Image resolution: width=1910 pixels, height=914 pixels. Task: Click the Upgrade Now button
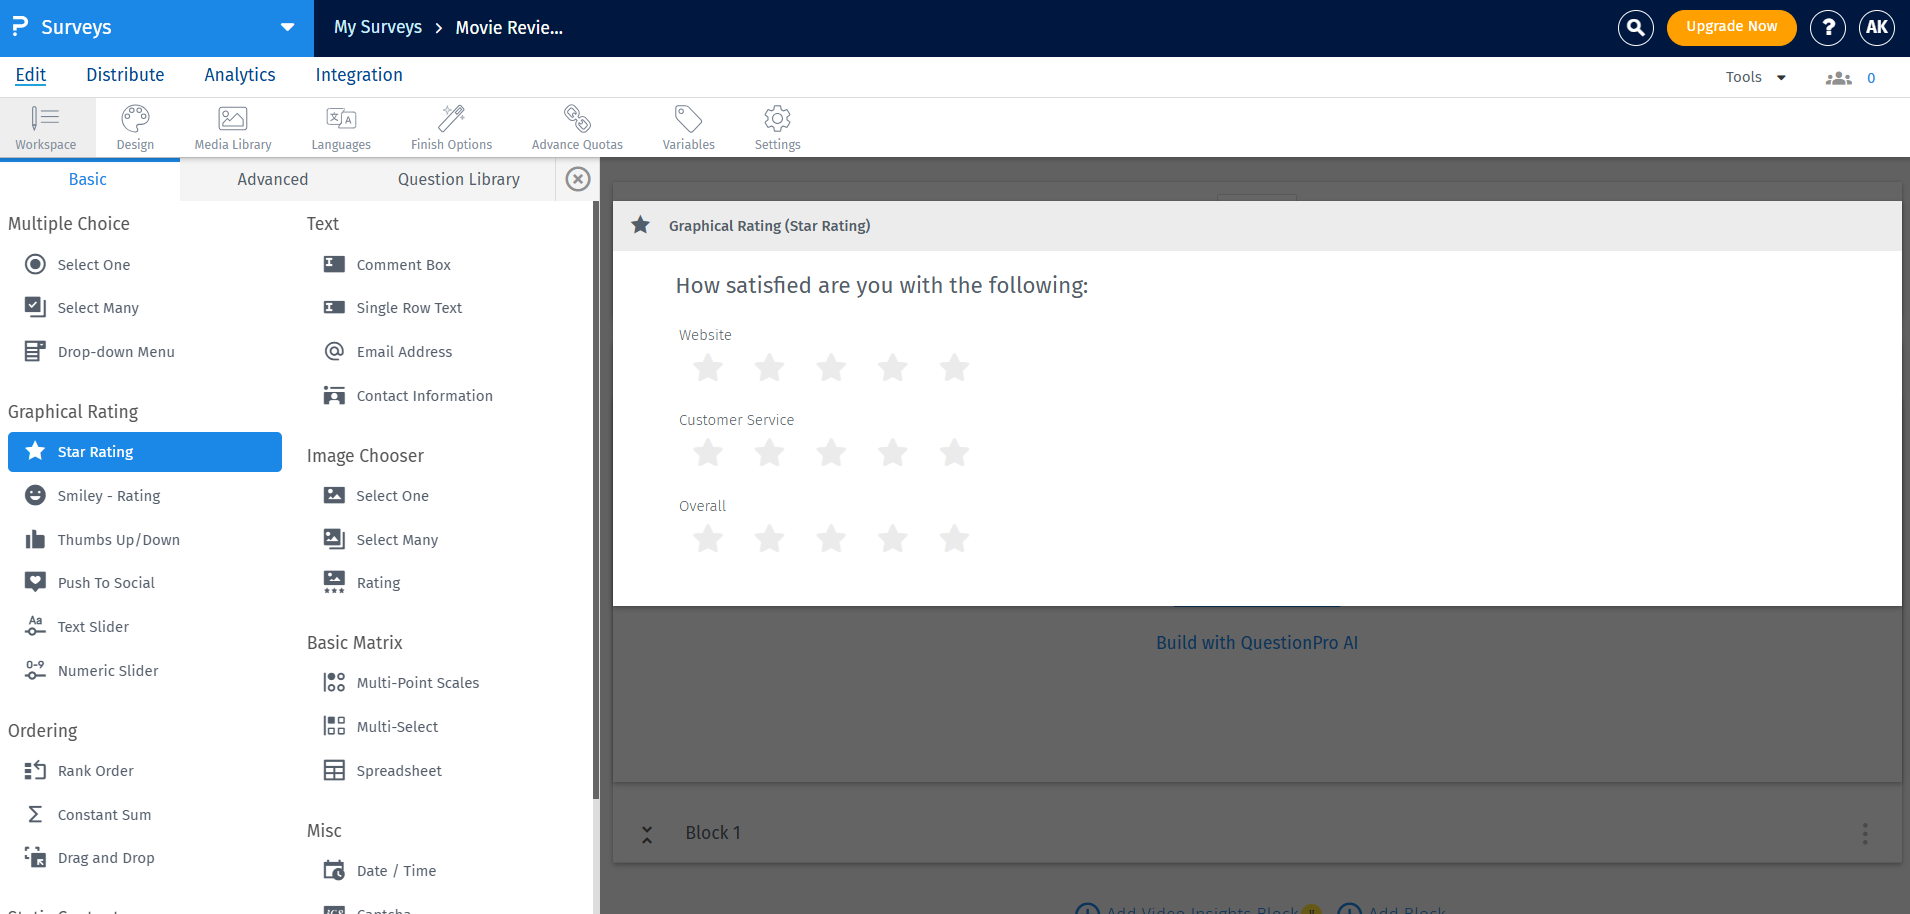(x=1730, y=27)
